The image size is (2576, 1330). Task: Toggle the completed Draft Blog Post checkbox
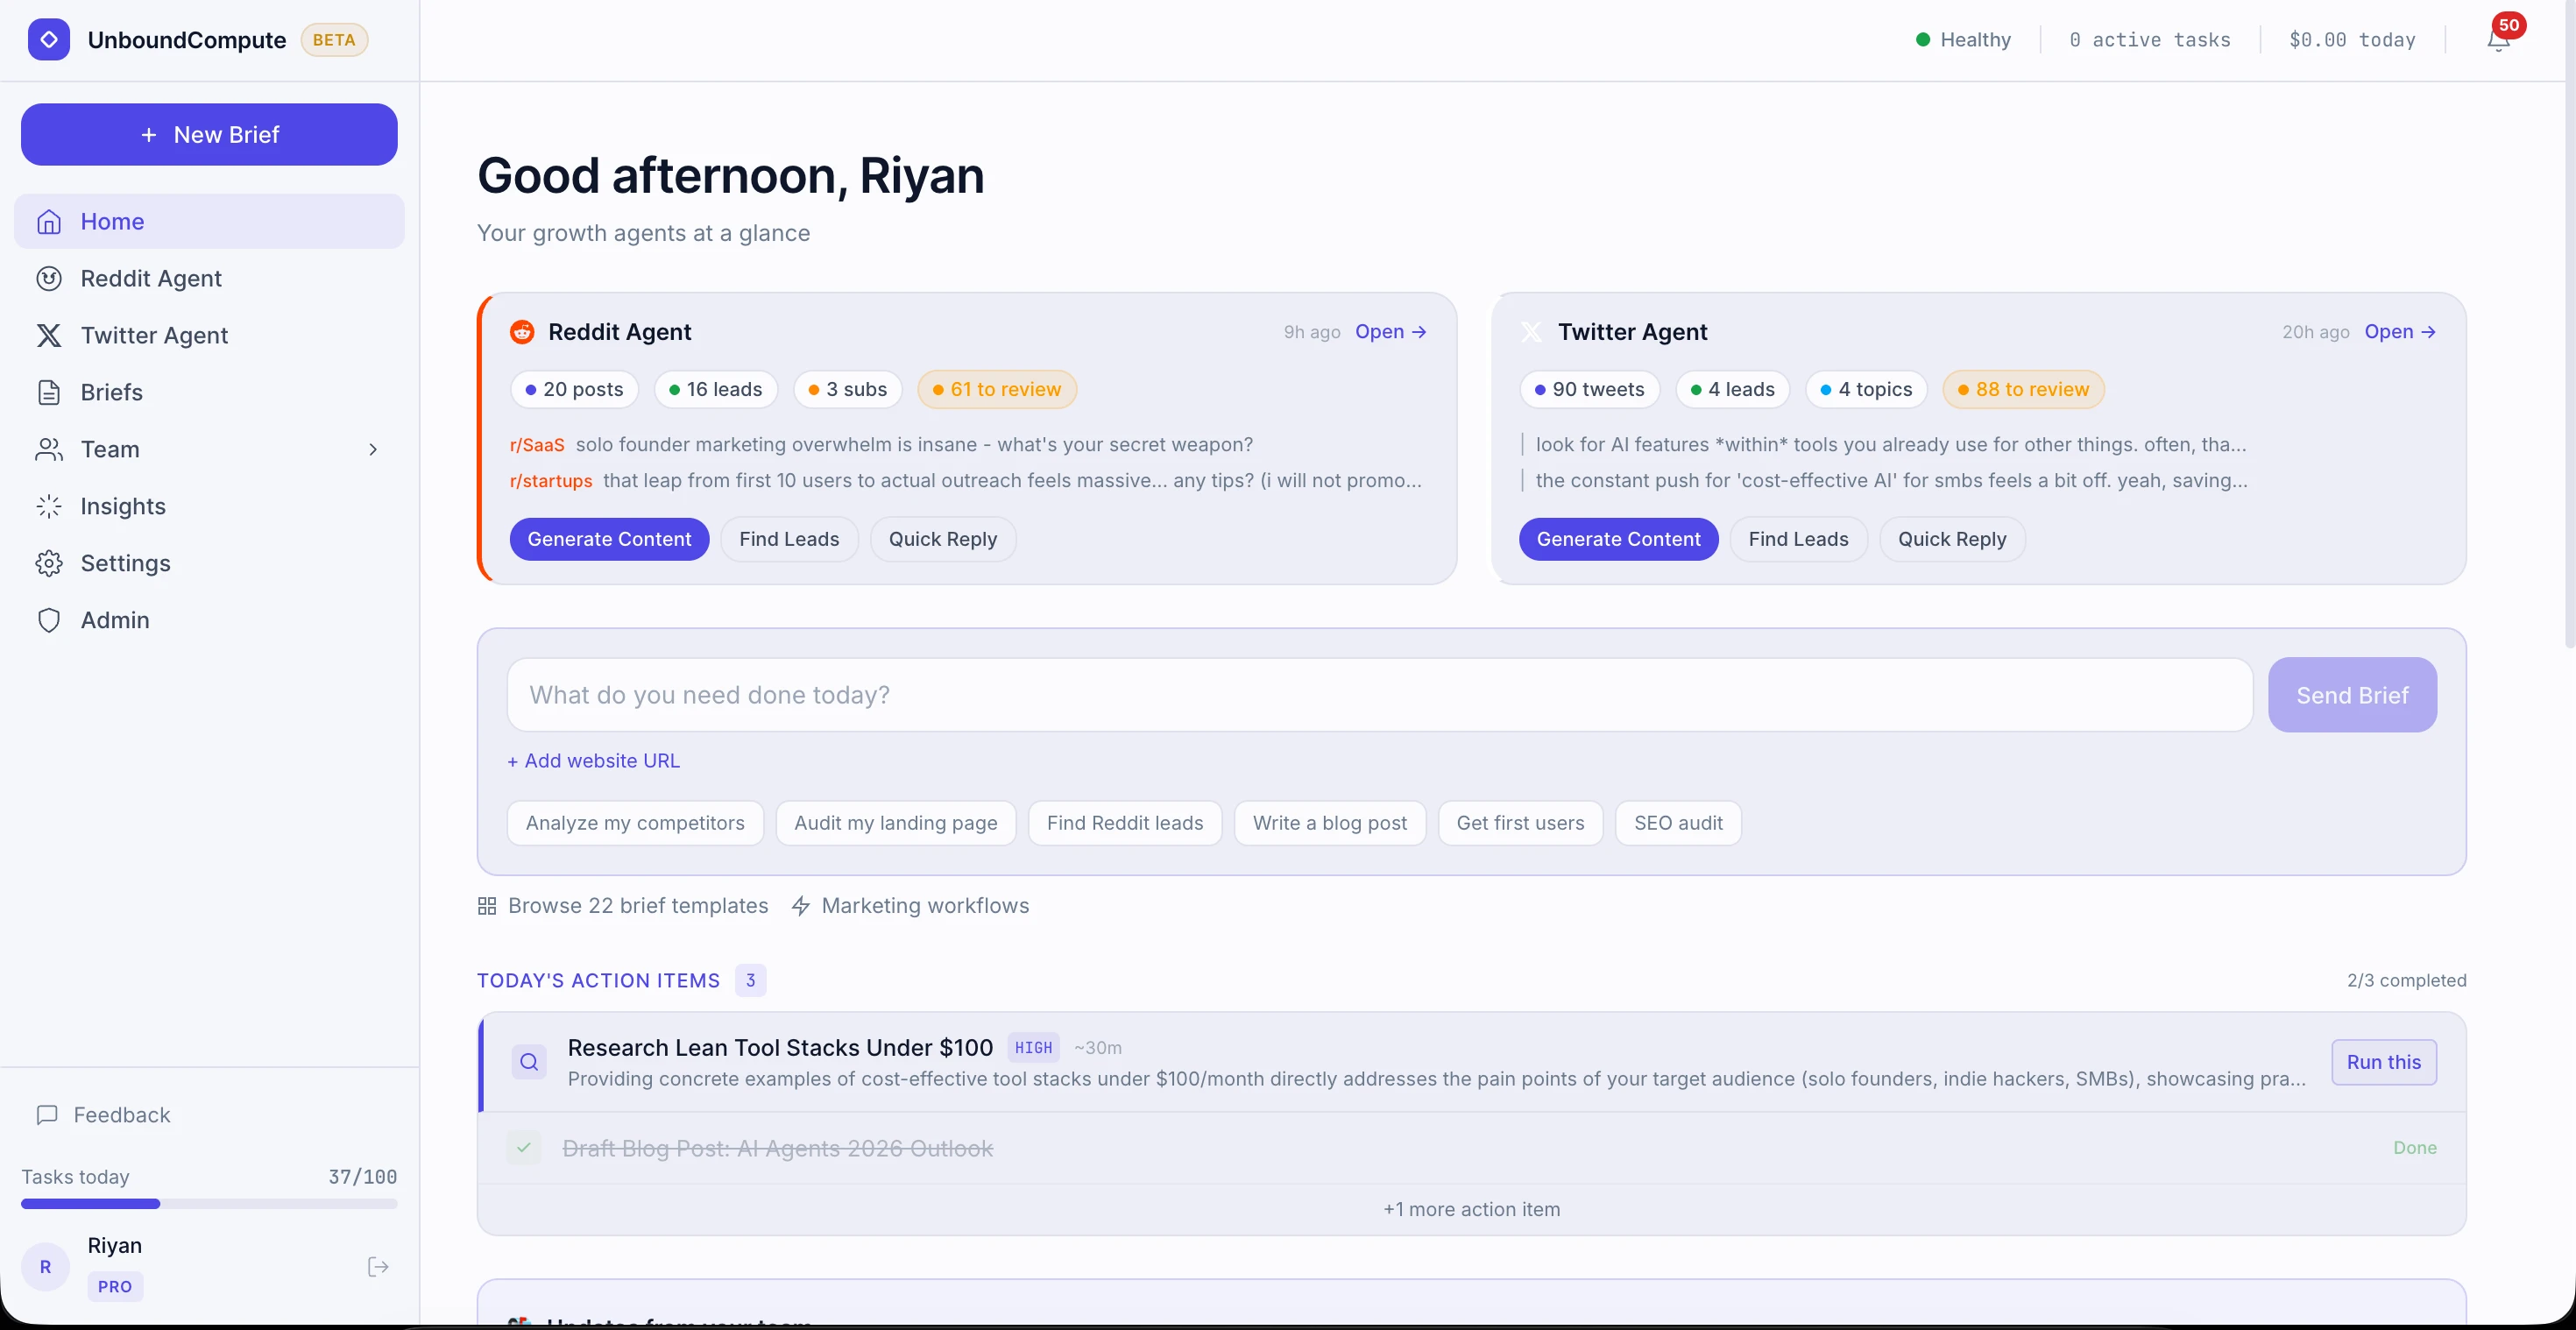point(524,1148)
